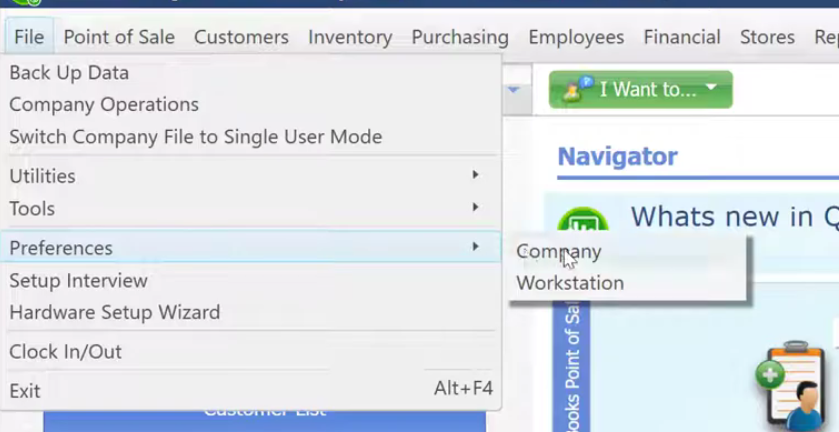The width and height of the screenshot is (839, 432).
Task: Select Company Operations menu entry
Action: click(250, 104)
